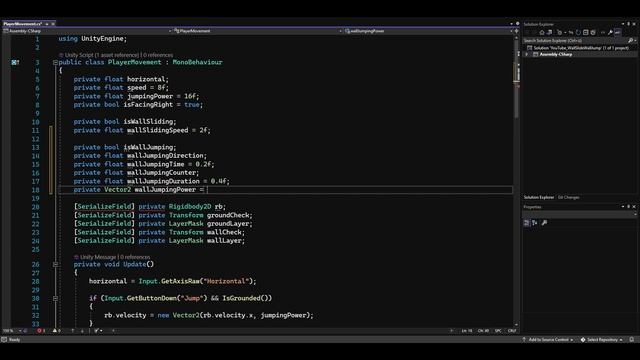This screenshot has height=360, width=640.
Task: Click the split editor icon above scrollbar
Action: pyautogui.click(x=516, y=31)
